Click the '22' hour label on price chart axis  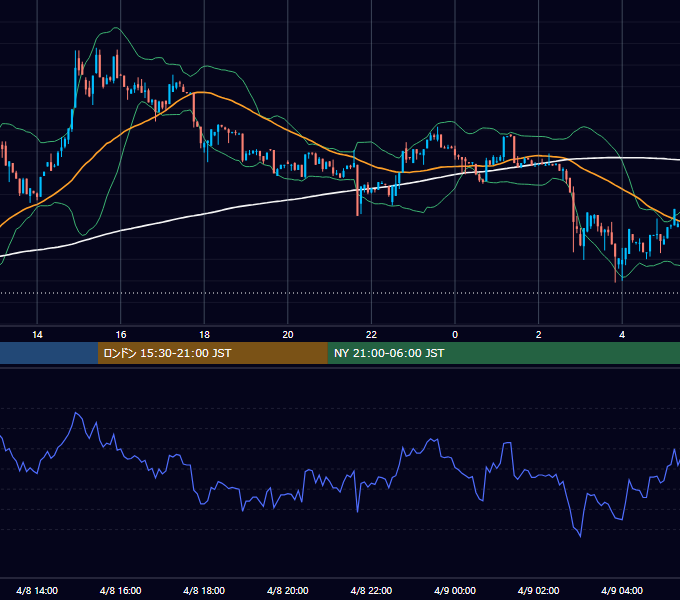[371, 335]
